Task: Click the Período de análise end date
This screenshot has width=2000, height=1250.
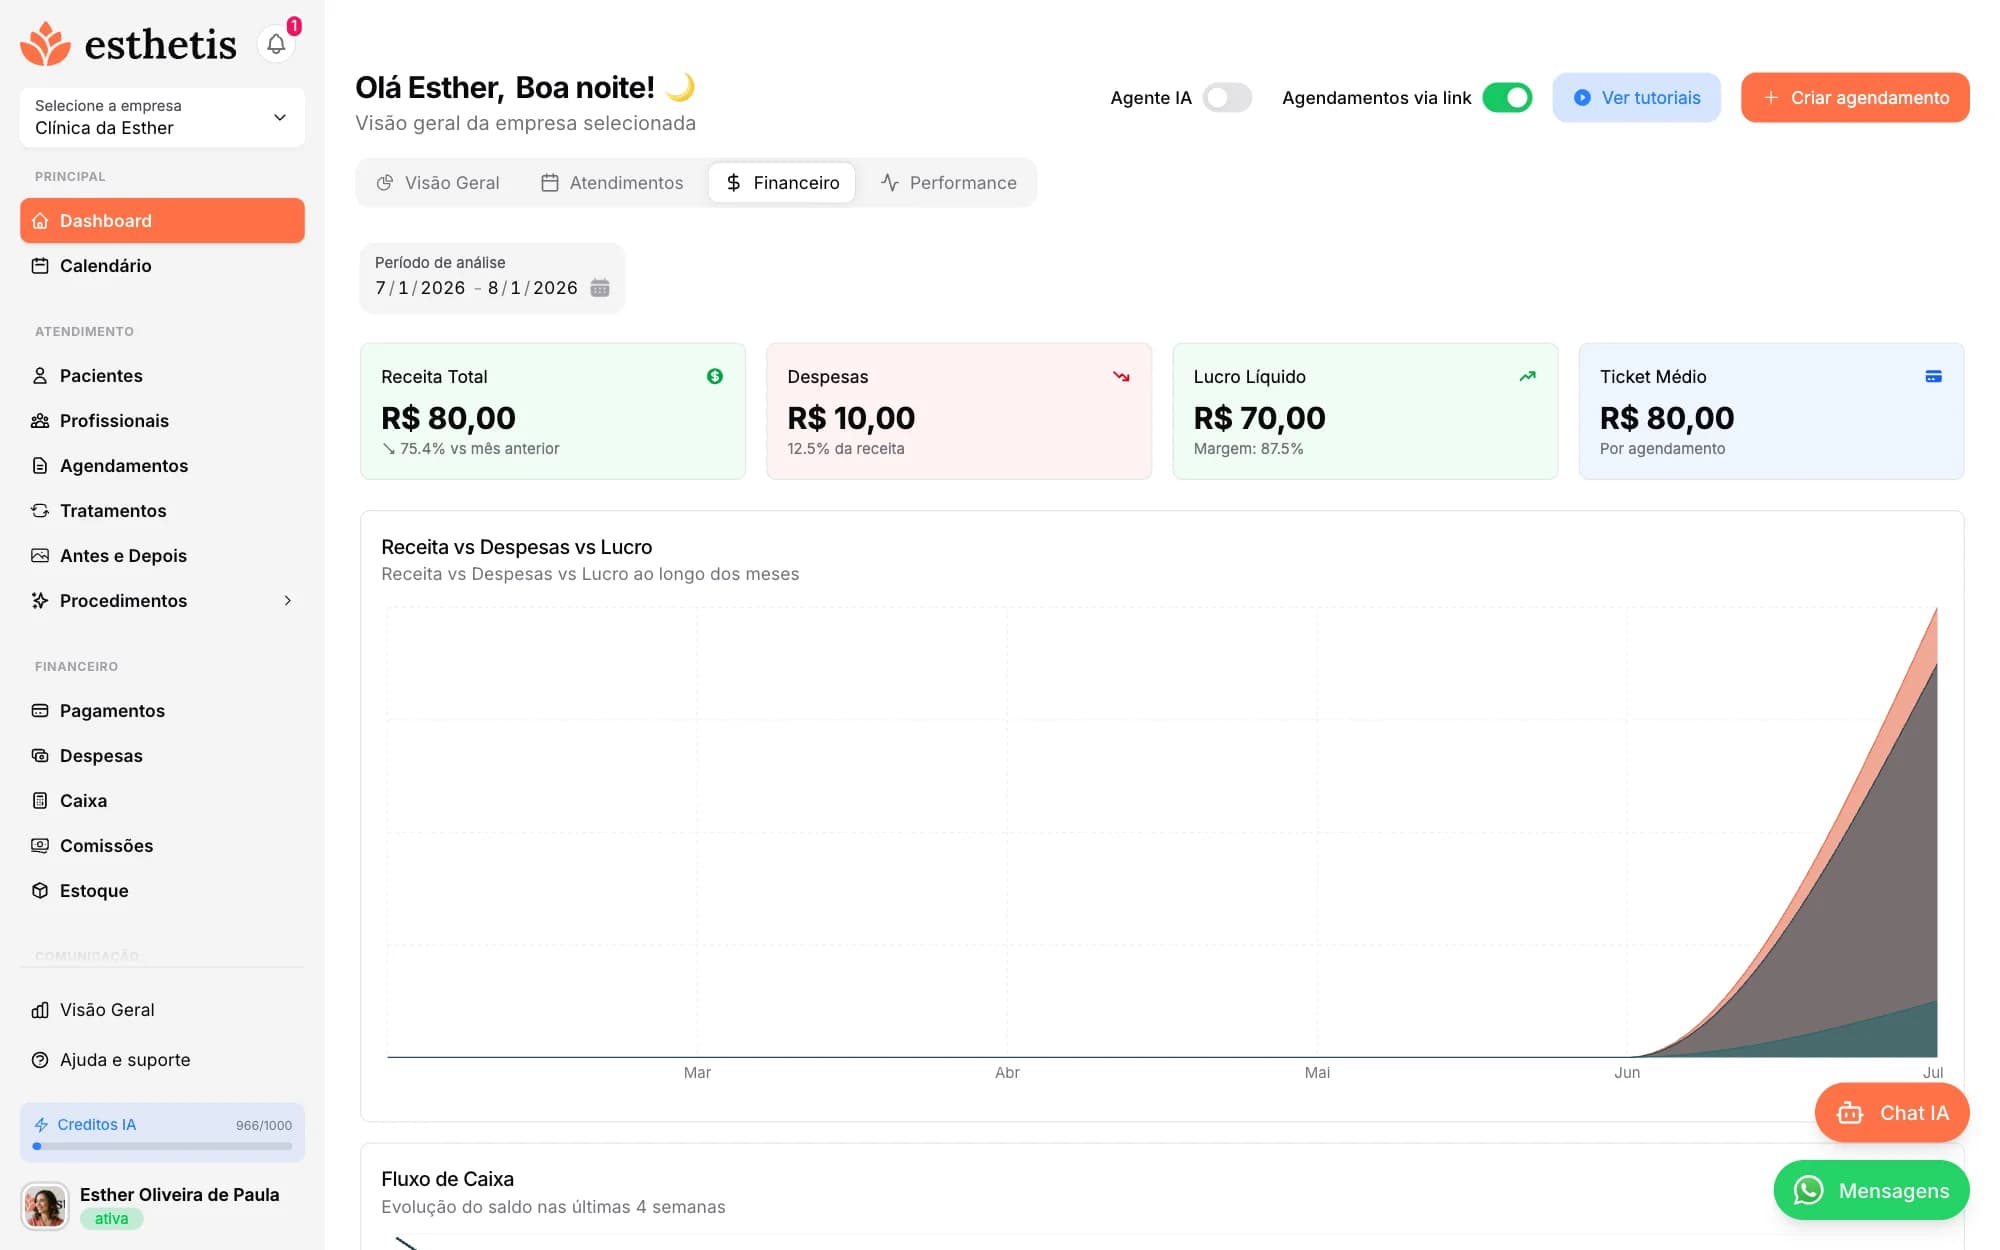Action: pyautogui.click(x=533, y=288)
